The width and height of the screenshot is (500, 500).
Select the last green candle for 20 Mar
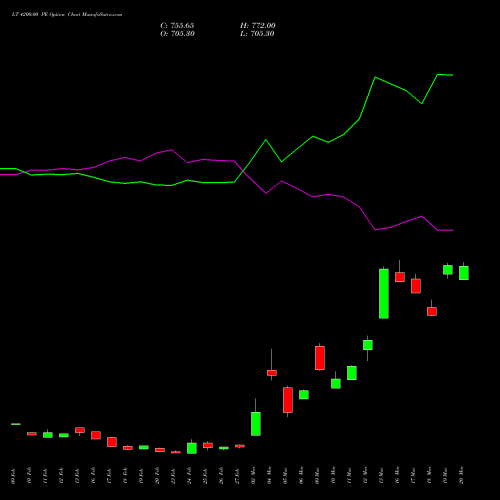tap(464, 273)
